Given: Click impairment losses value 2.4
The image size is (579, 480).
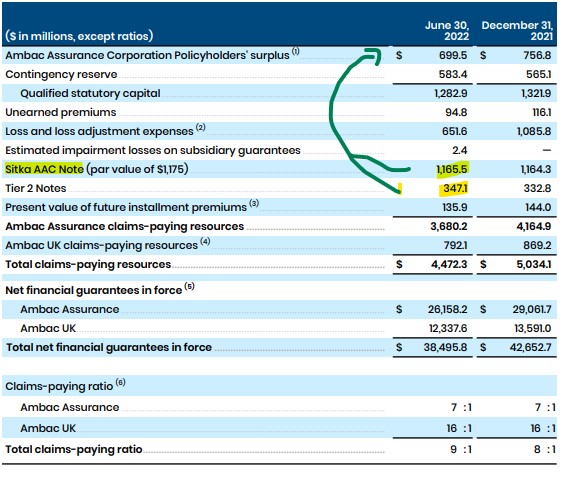Looking at the screenshot, I should (459, 150).
